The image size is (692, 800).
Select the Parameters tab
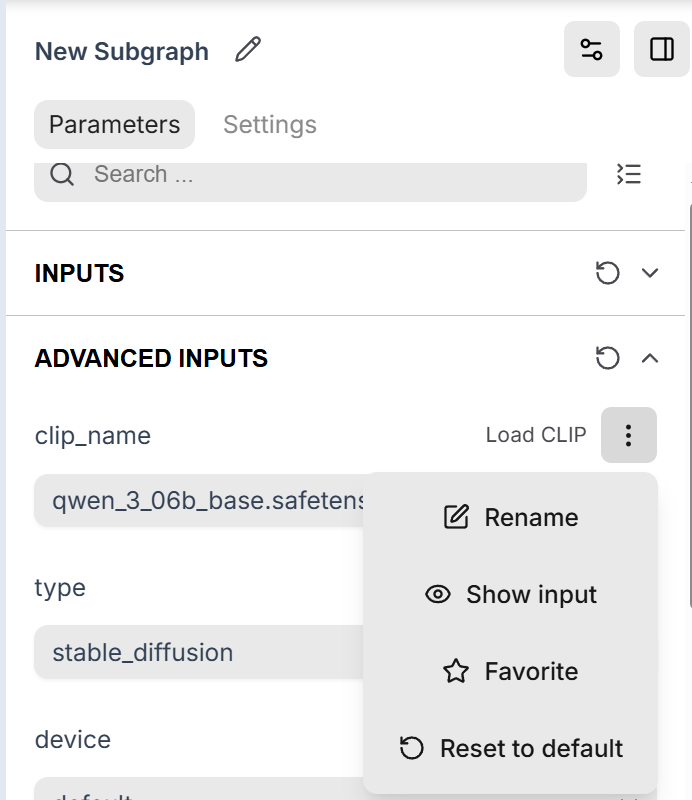click(x=114, y=124)
